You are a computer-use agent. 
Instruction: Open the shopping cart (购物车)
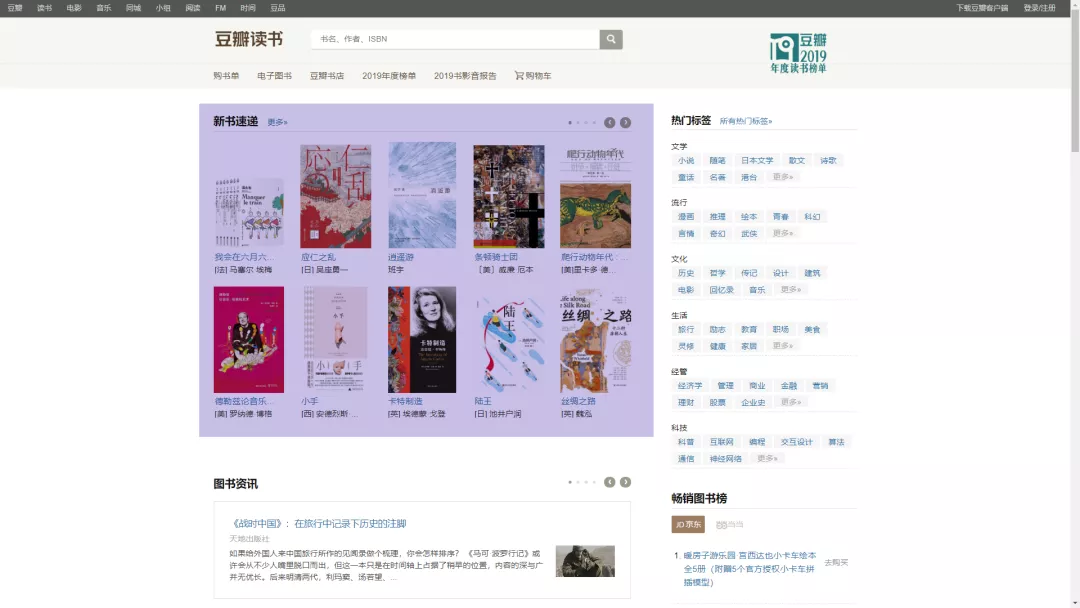(533, 76)
